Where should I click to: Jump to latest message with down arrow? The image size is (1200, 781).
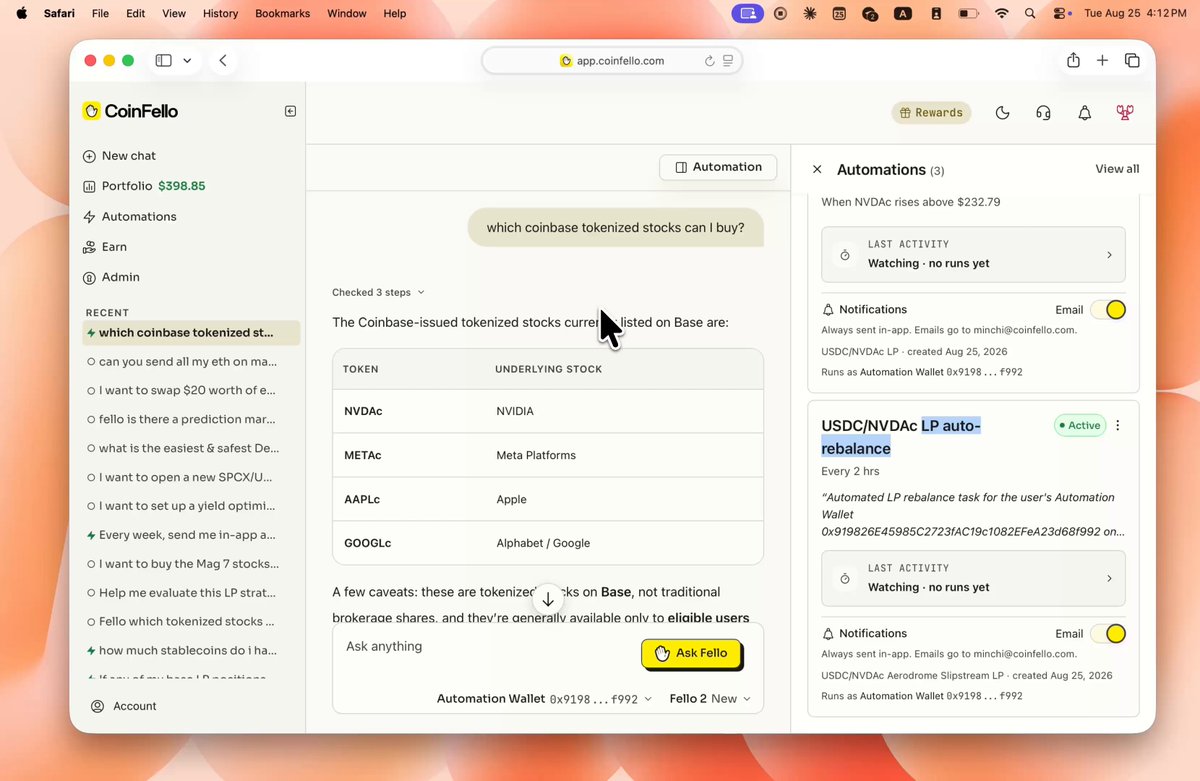(548, 600)
